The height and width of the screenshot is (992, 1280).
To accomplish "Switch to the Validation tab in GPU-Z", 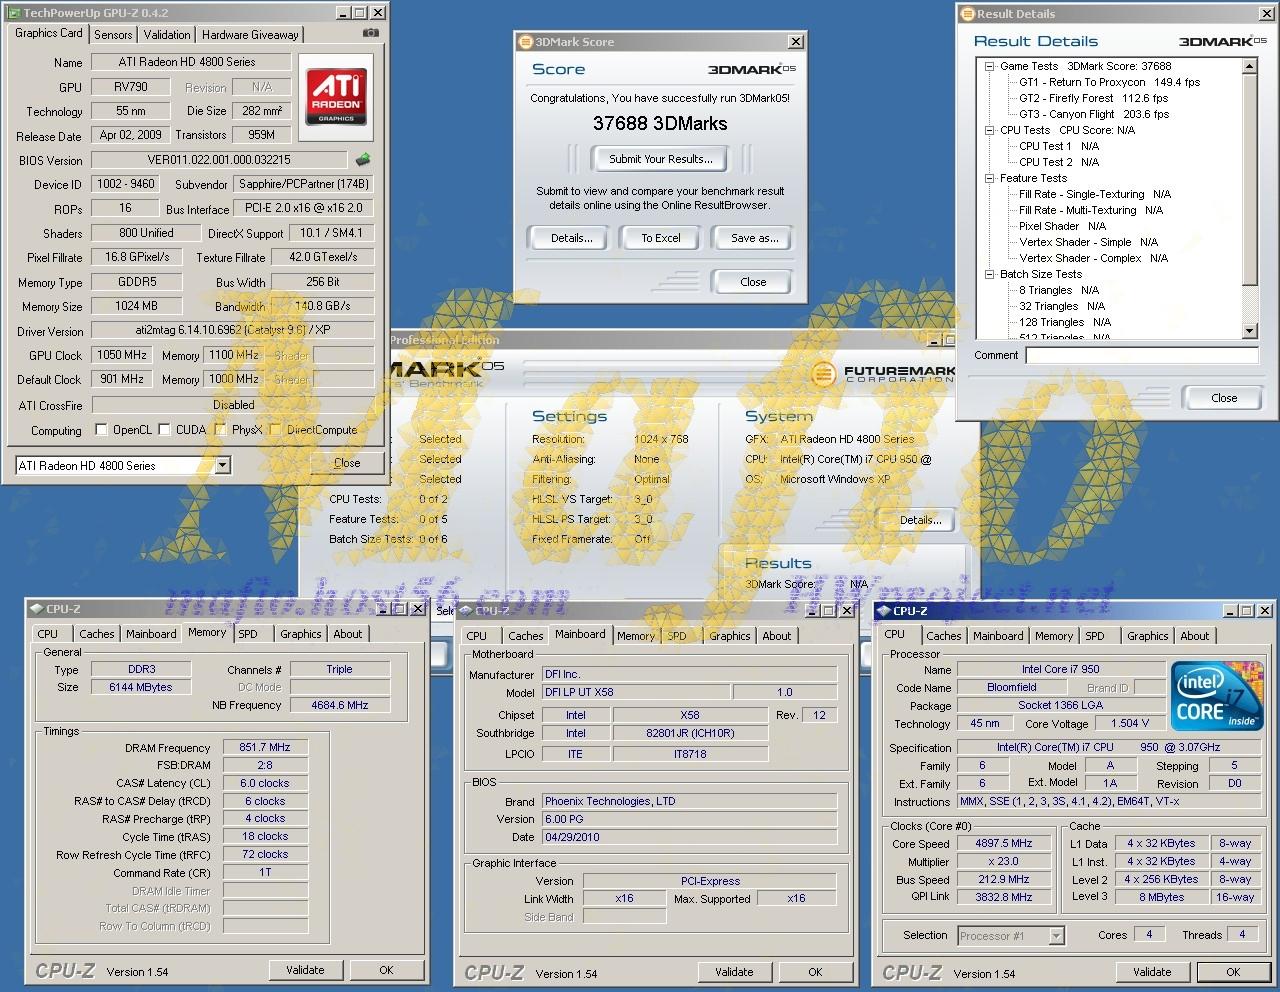I will pos(167,34).
